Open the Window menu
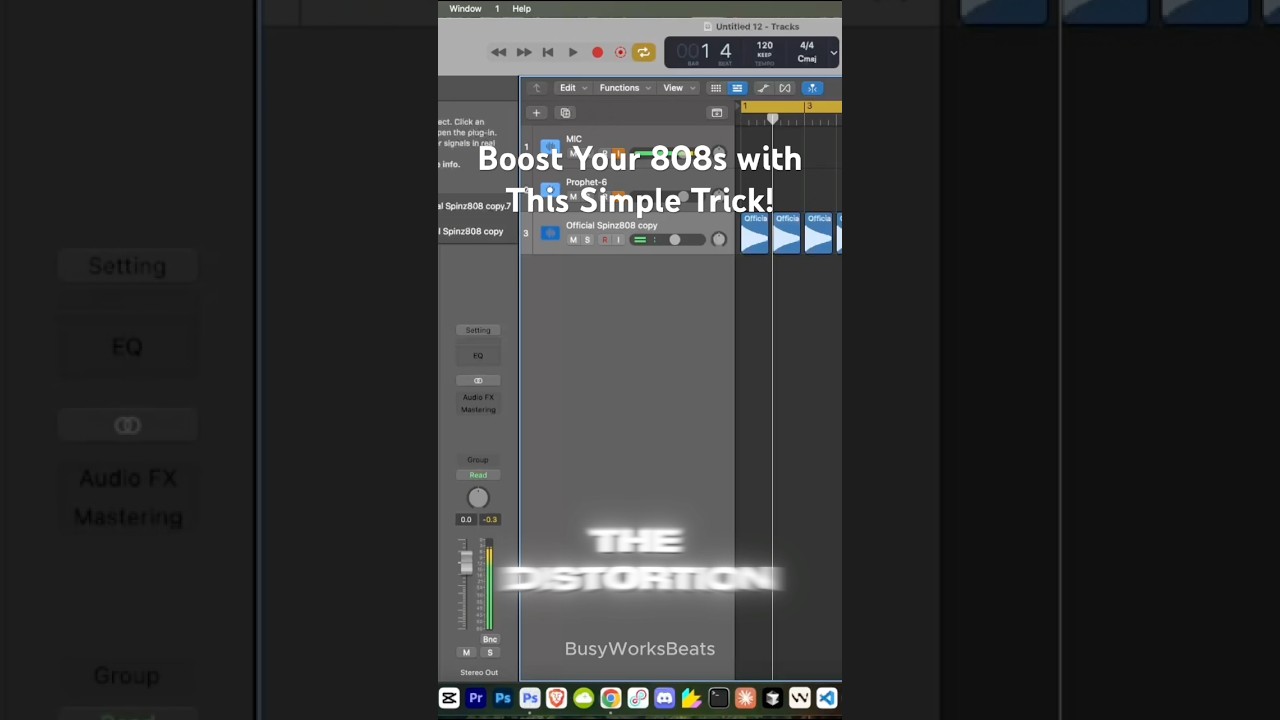The image size is (1280, 720). (465, 9)
